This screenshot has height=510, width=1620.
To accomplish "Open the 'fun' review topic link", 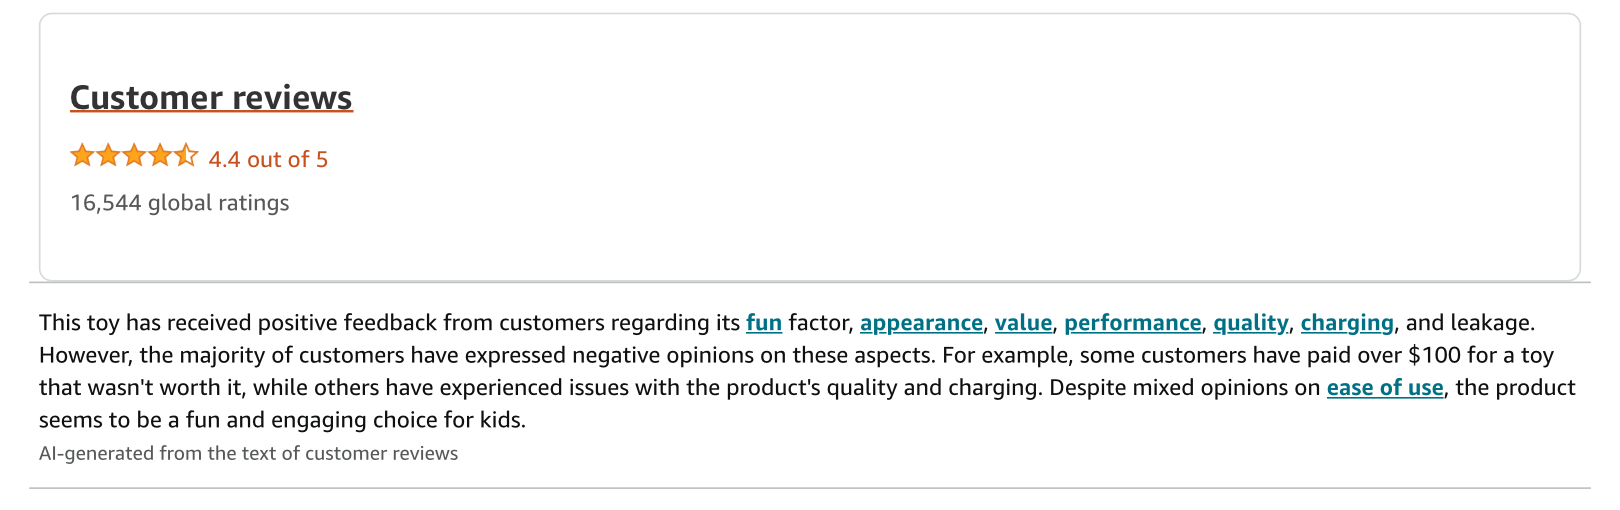I will click(764, 323).
